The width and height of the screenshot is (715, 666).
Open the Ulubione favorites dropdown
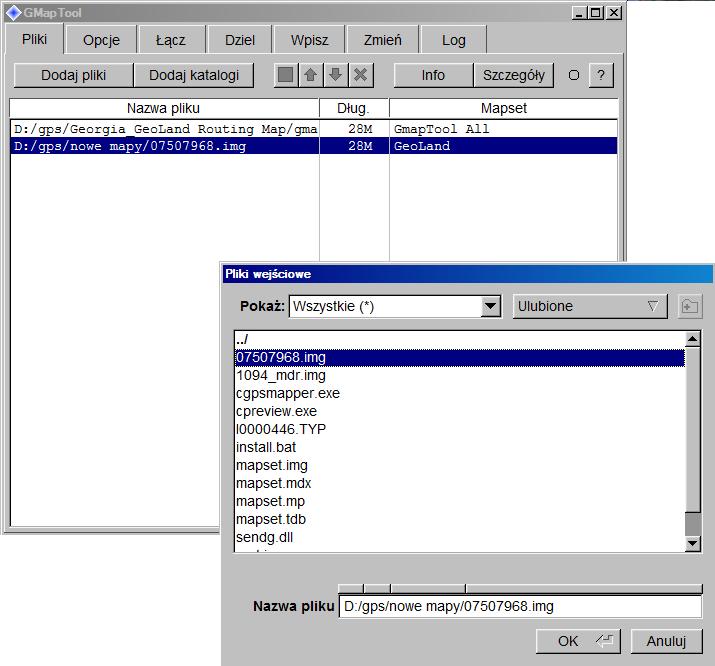590,306
